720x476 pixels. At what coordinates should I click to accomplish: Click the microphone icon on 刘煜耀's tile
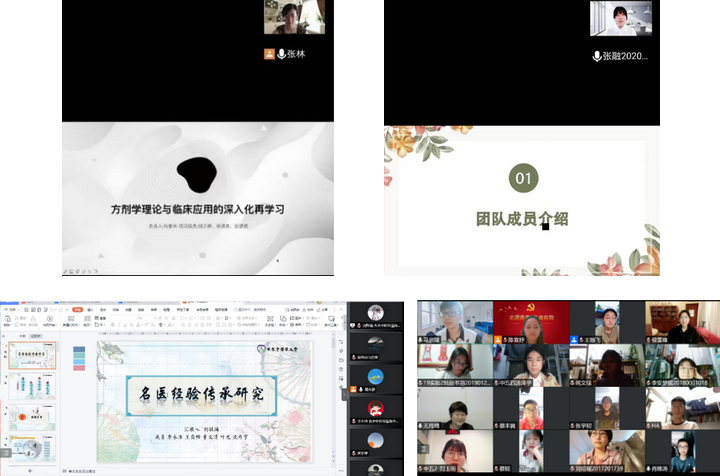(x=575, y=467)
